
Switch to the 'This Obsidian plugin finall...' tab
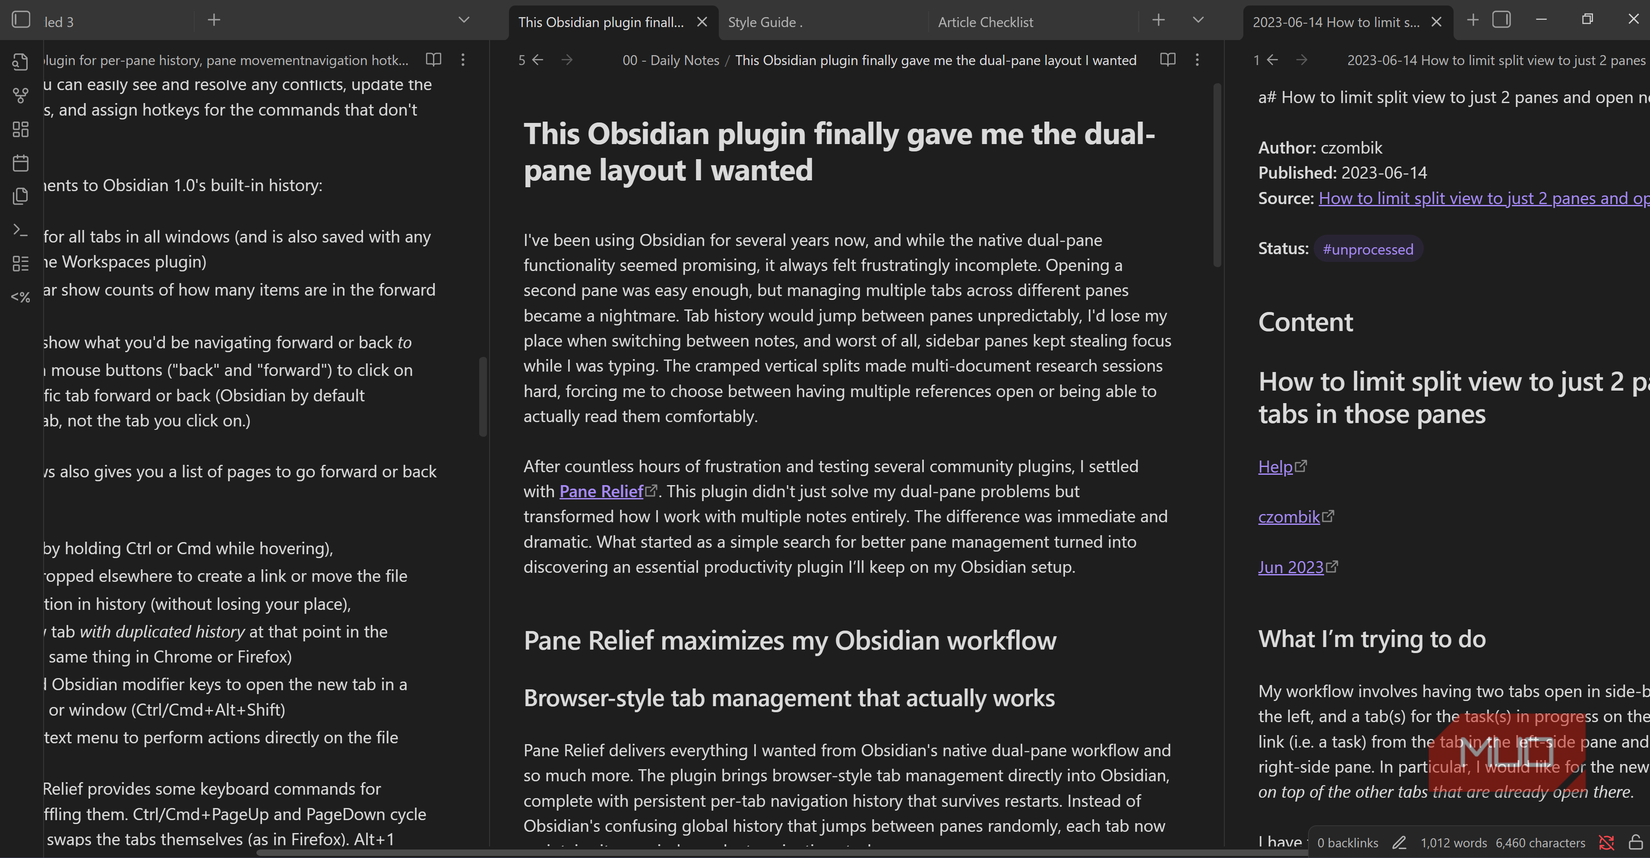pyautogui.click(x=601, y=22)
